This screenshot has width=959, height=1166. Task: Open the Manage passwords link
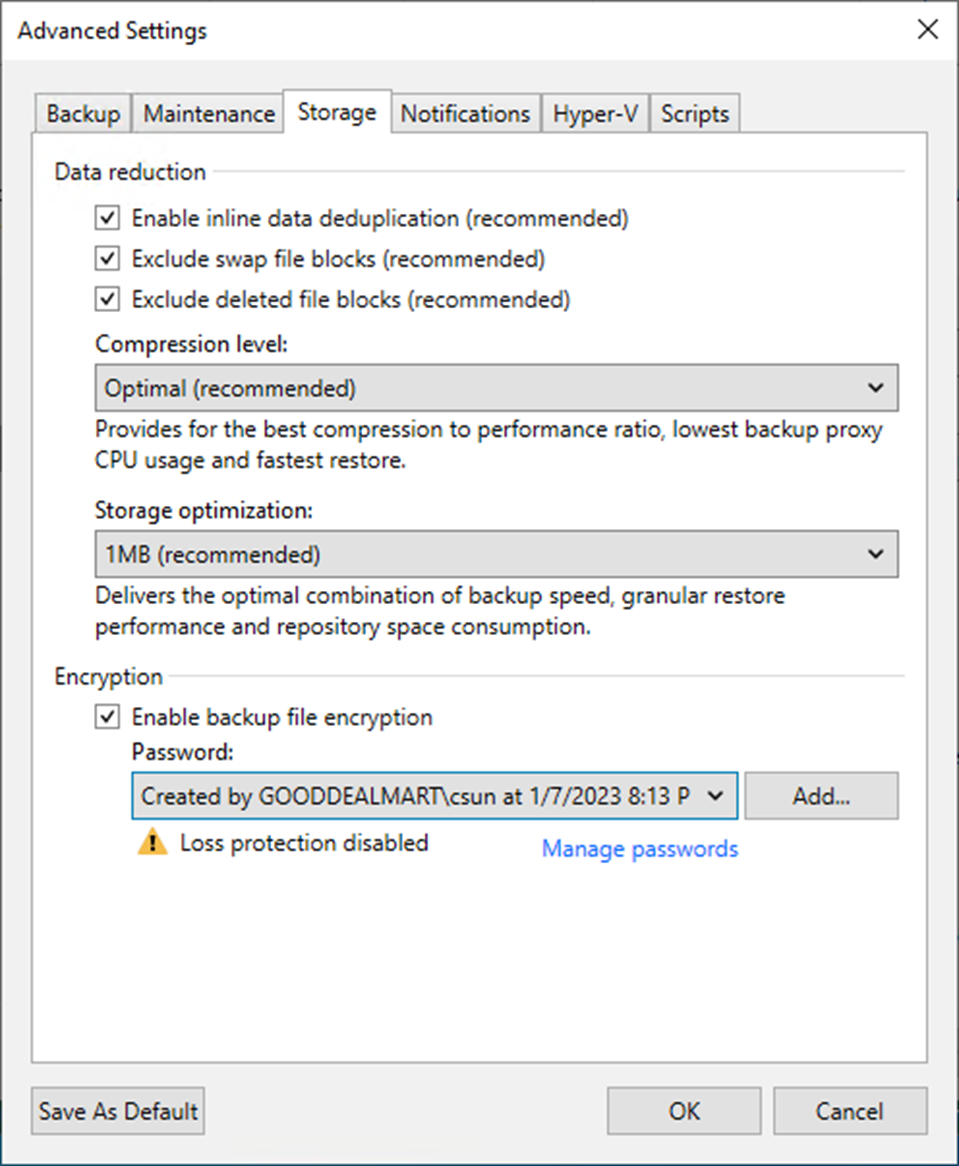coord(640,849)
